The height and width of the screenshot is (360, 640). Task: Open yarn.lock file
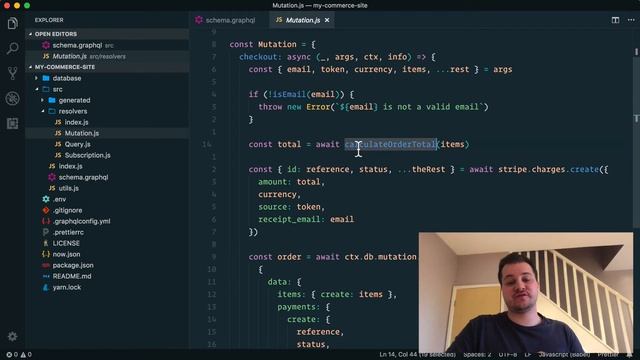(x=67, y=287)
